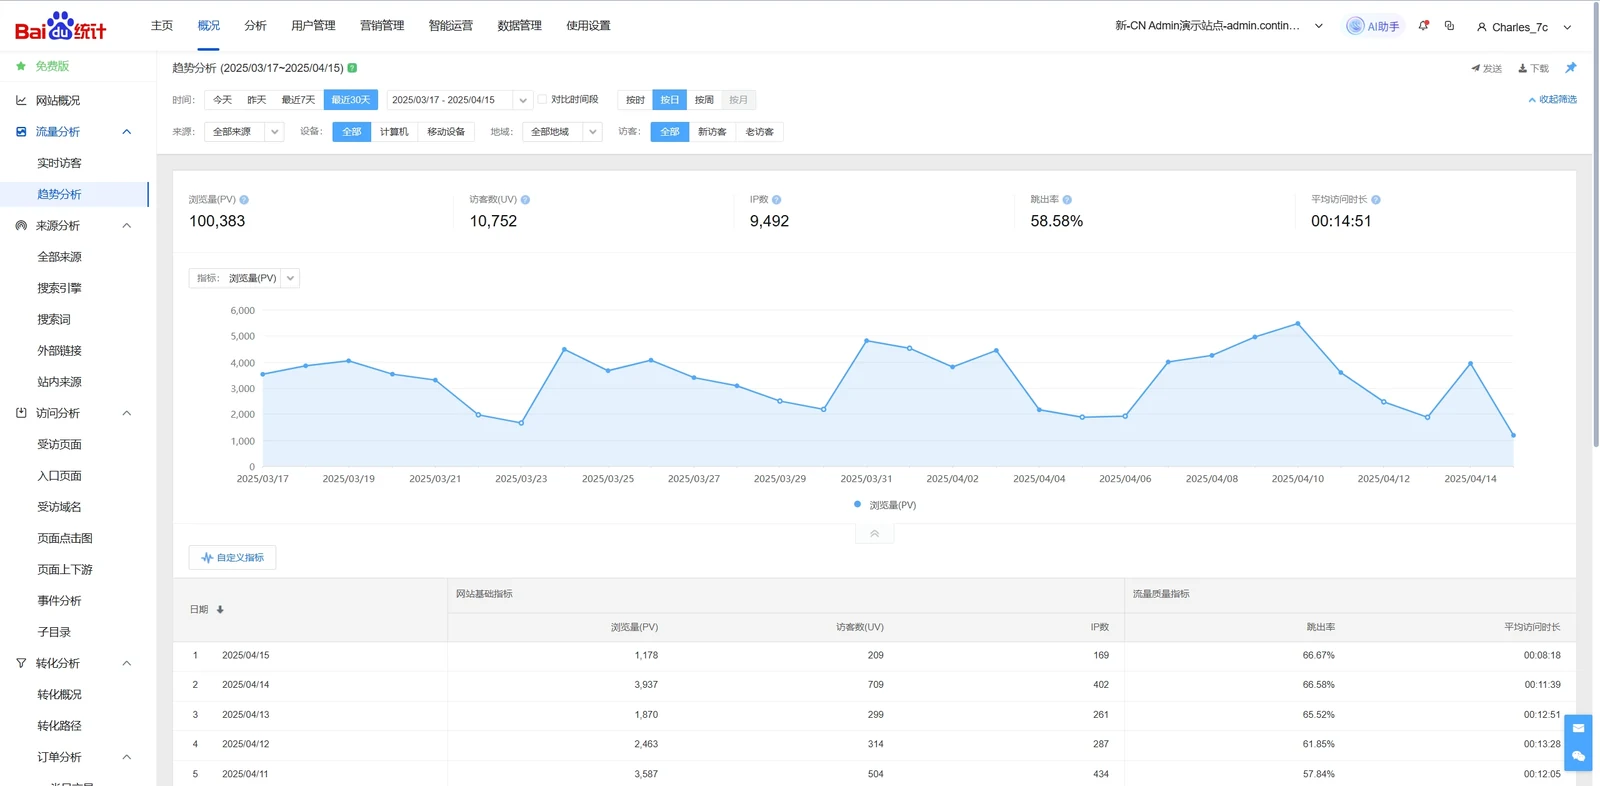Select the 今天 time range
Screen dimensions: 1600x786
[x=222, y=100]
